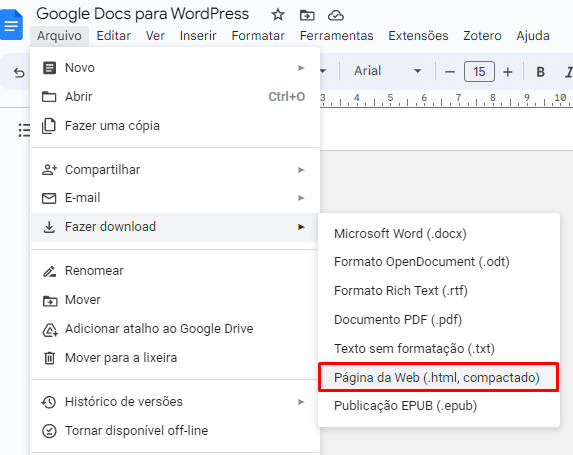573x455 pixels.
Task: Star the Google Docs para WordPress document
Action: coord(278,15)
